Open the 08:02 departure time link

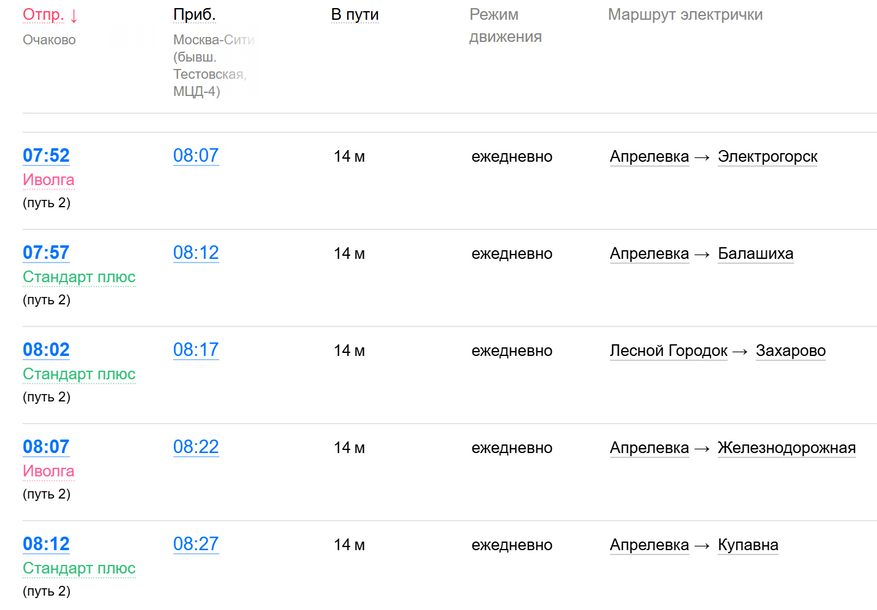pyautogui.click(x=46, y=350)
